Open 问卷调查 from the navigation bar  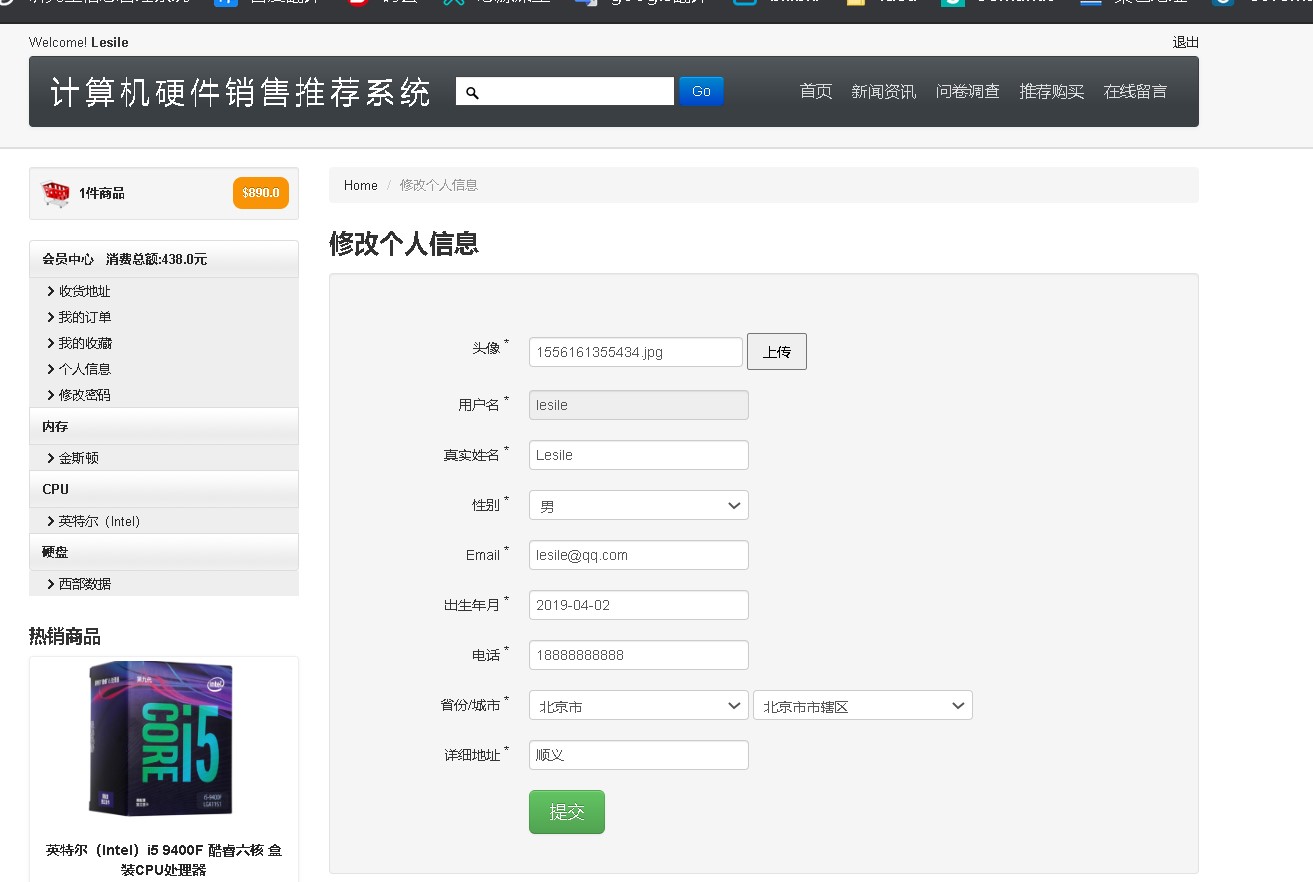(x=967, y=92)
